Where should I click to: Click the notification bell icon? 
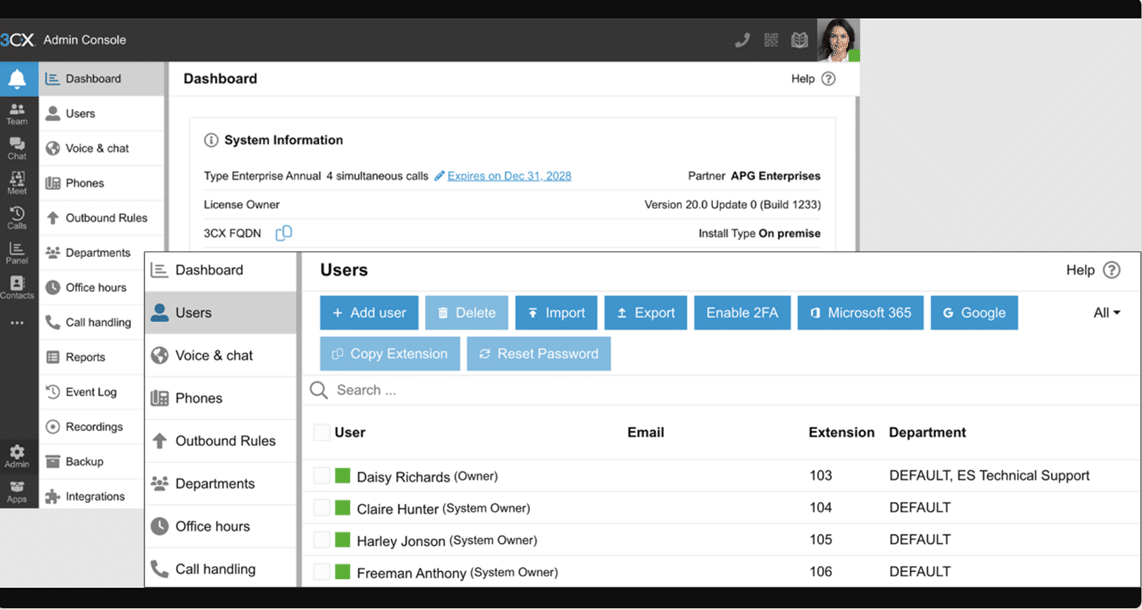(17, 79)
